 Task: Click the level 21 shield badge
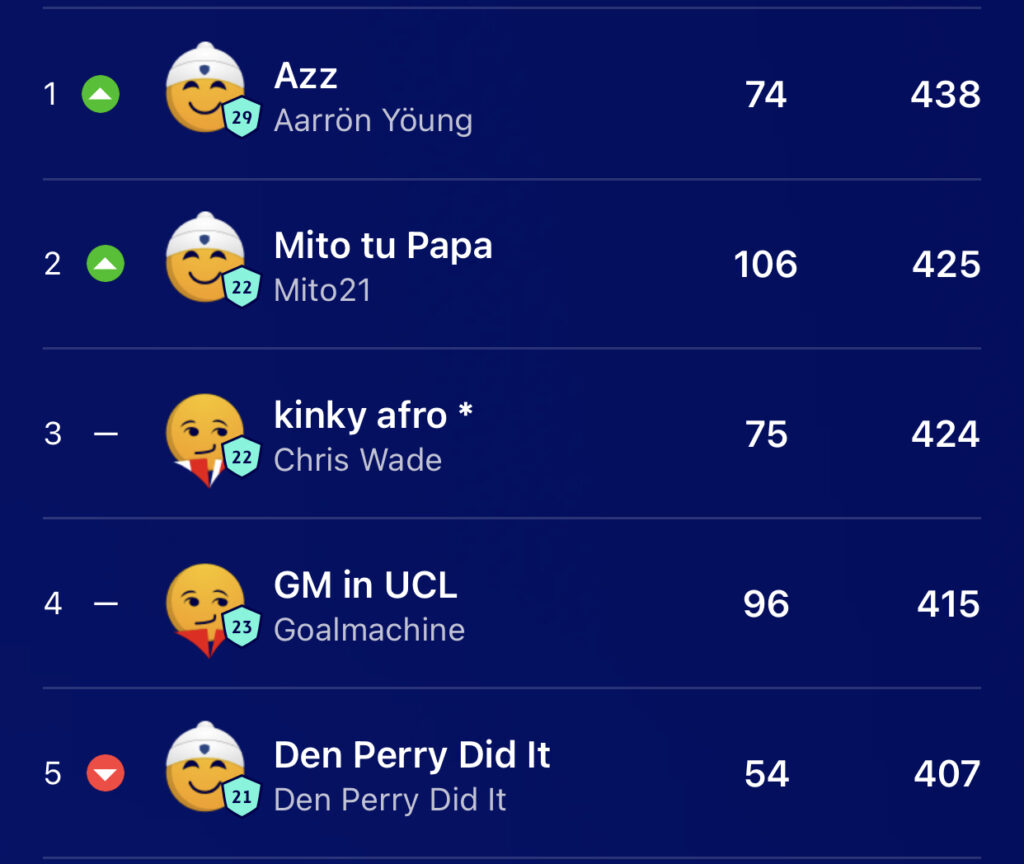click(242, 797)
